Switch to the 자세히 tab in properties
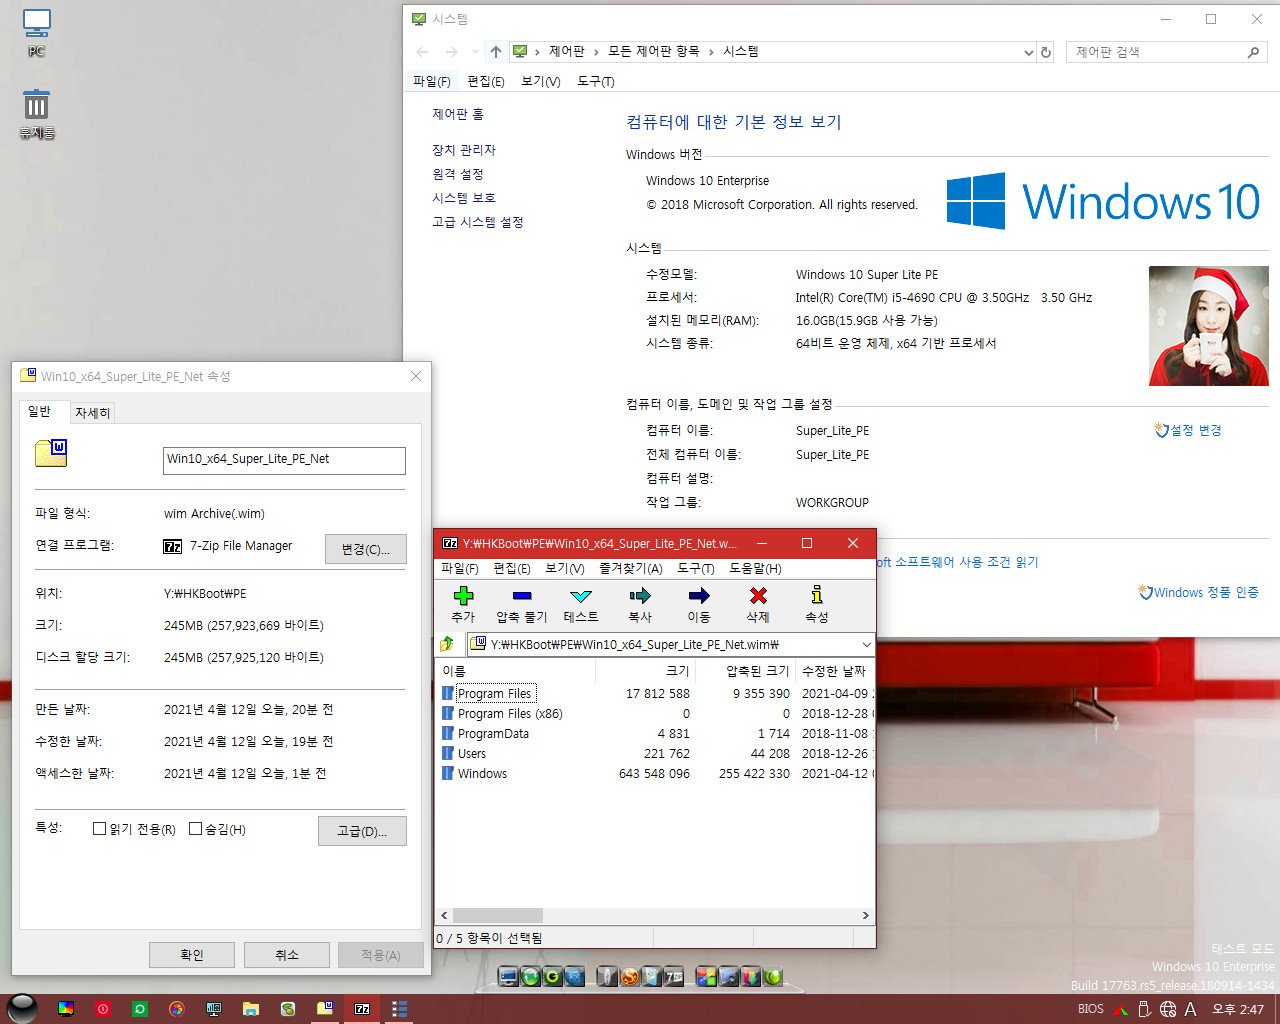 93,413
